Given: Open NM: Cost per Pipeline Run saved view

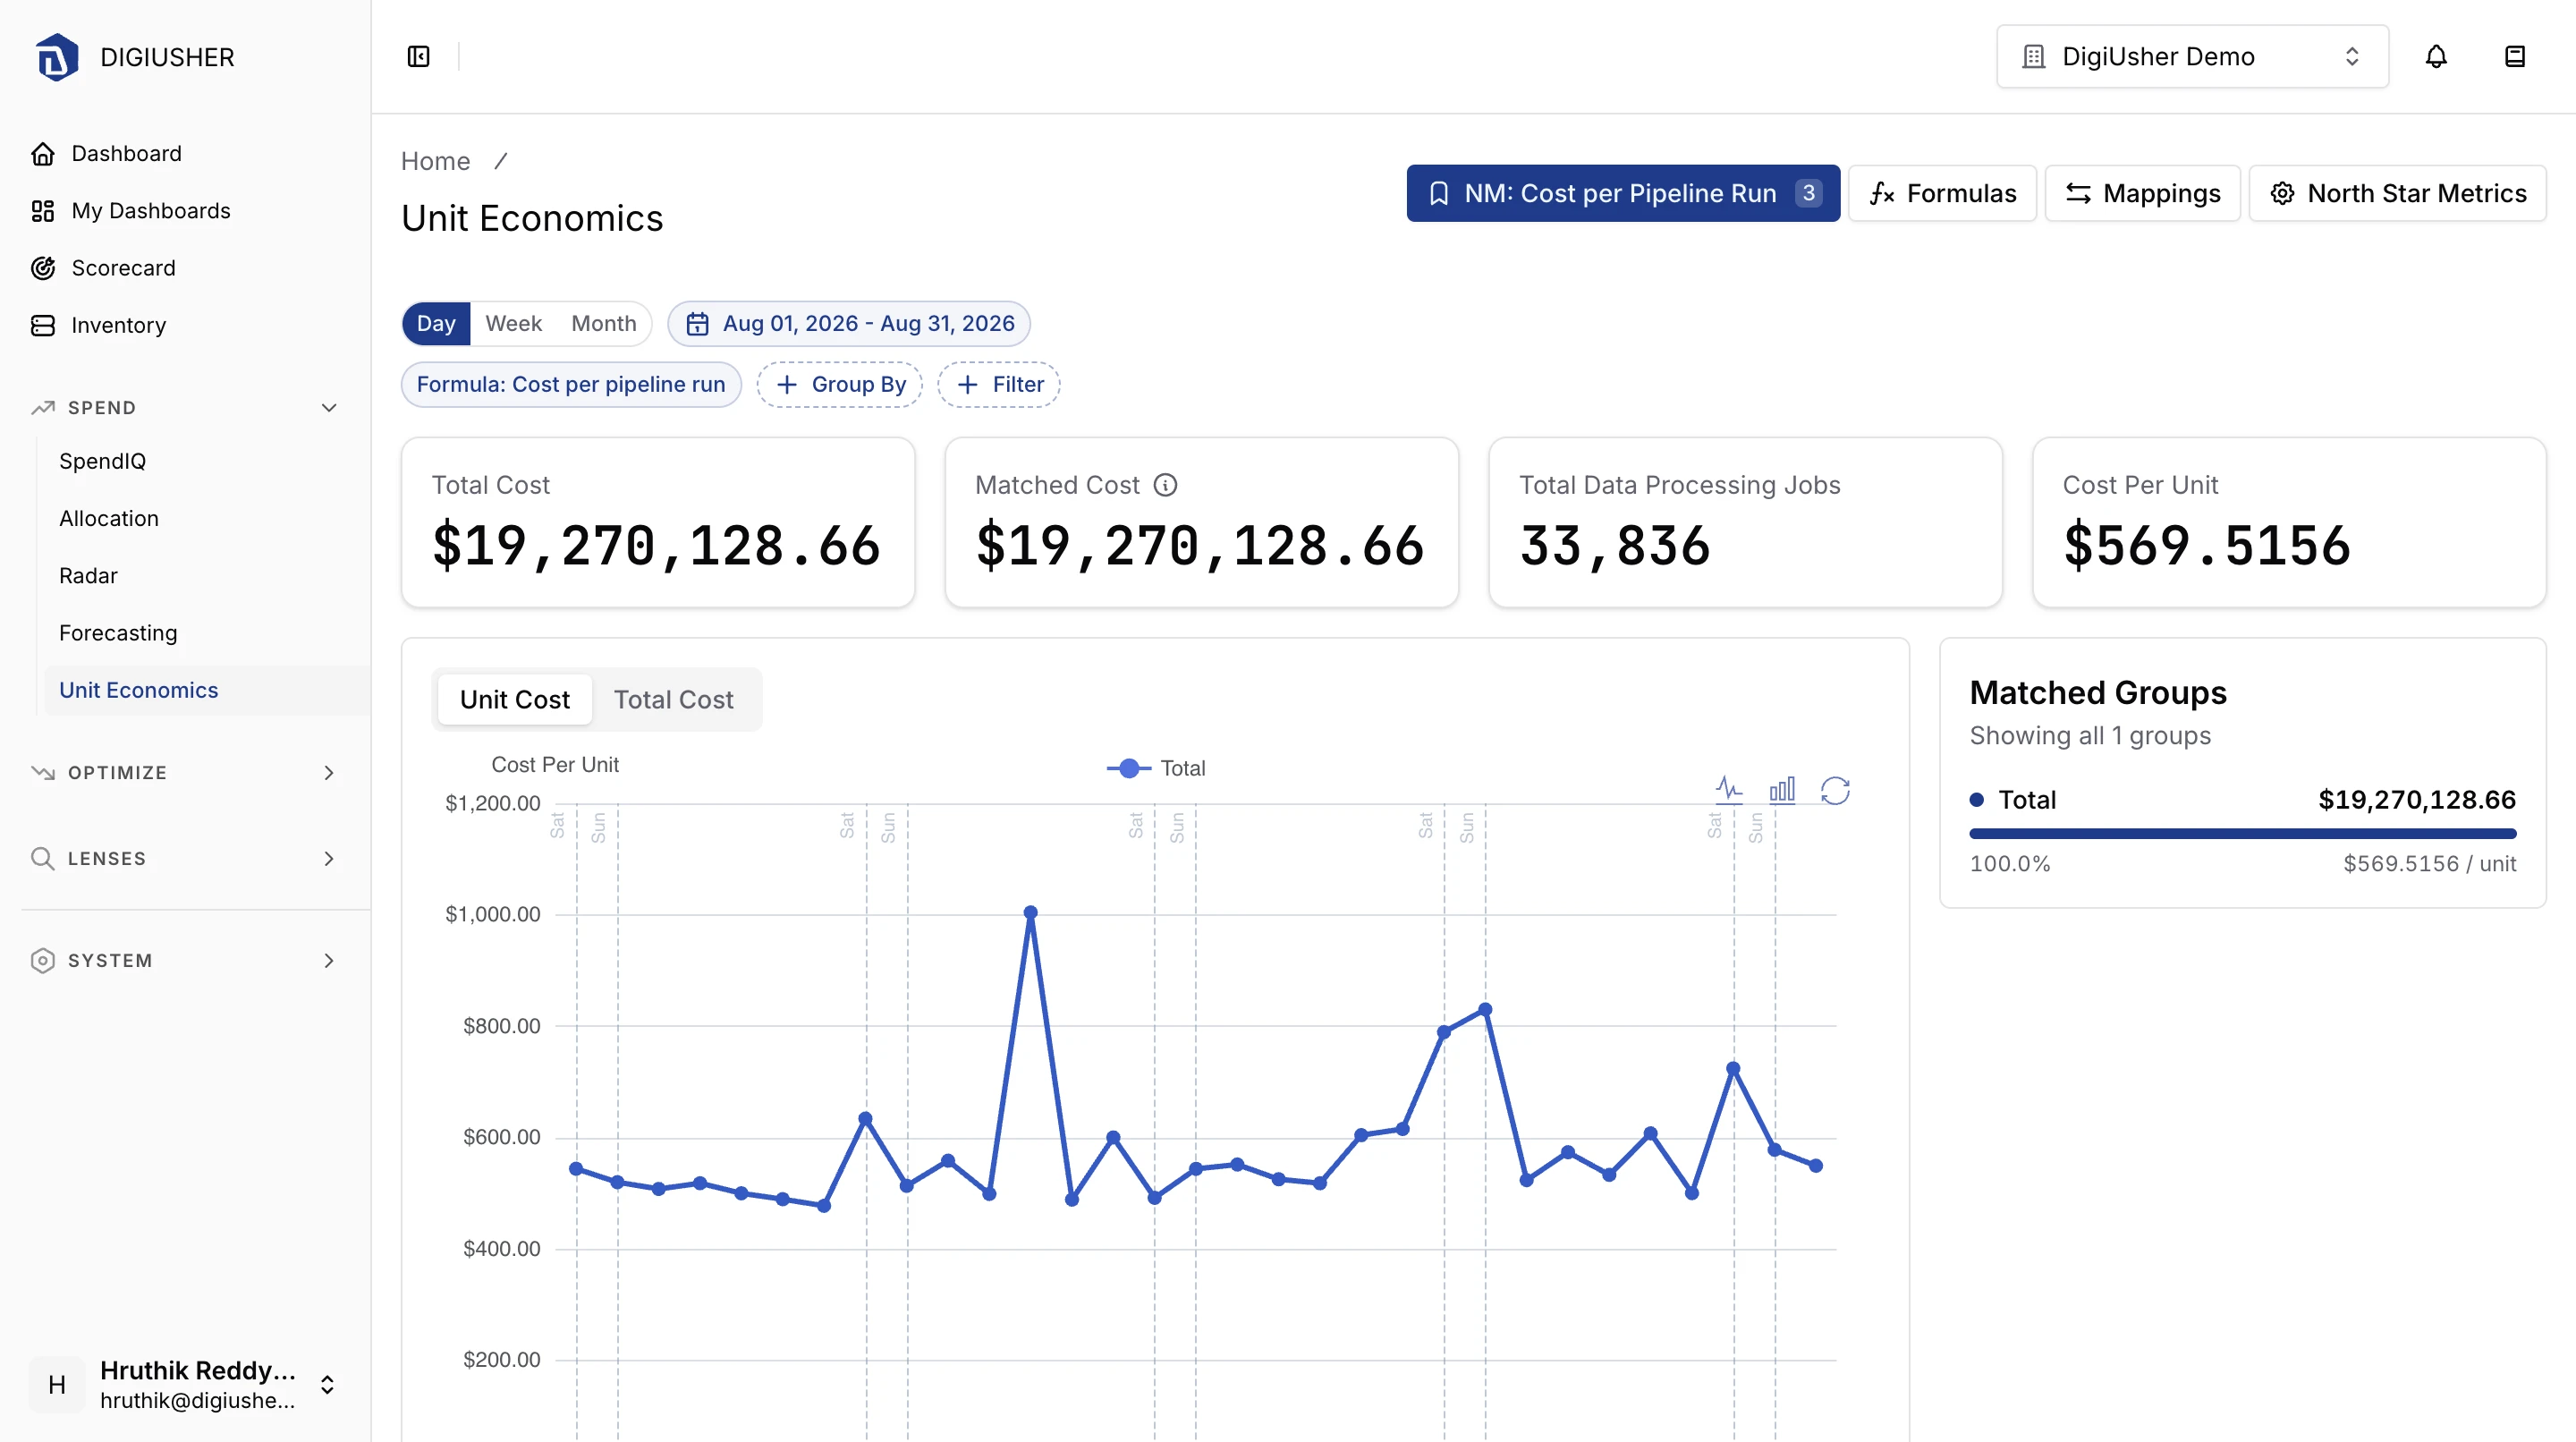Looking at the screenshot, I should click(1623, 193).
